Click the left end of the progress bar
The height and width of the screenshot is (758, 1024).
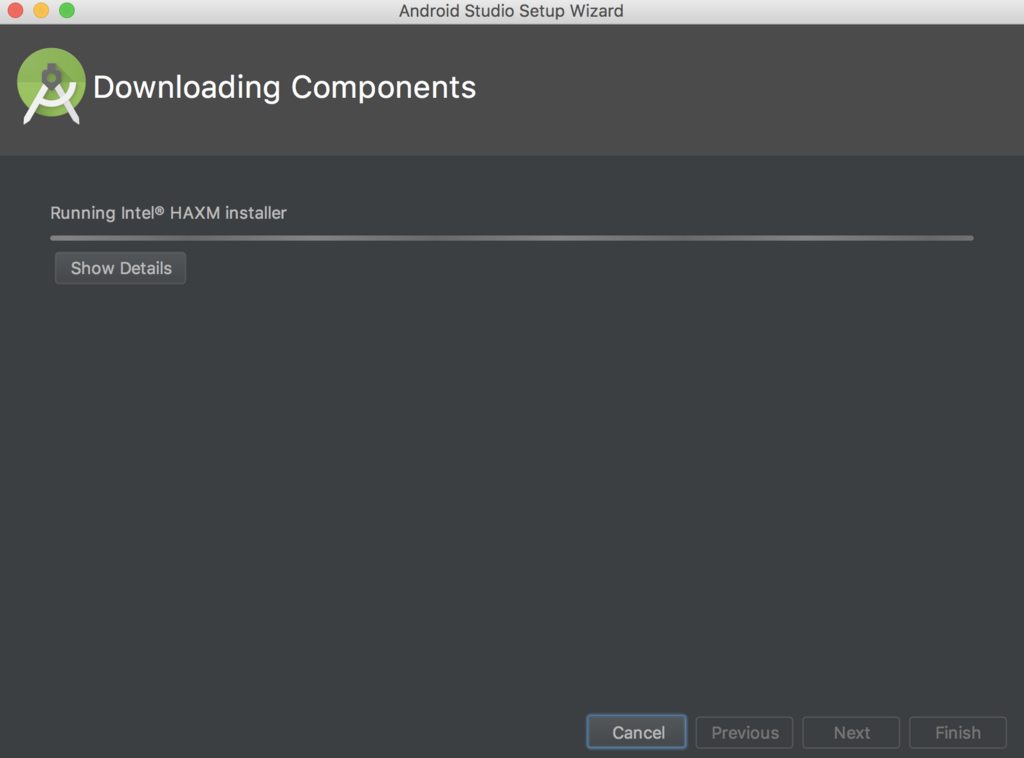(x=57, y=238)
